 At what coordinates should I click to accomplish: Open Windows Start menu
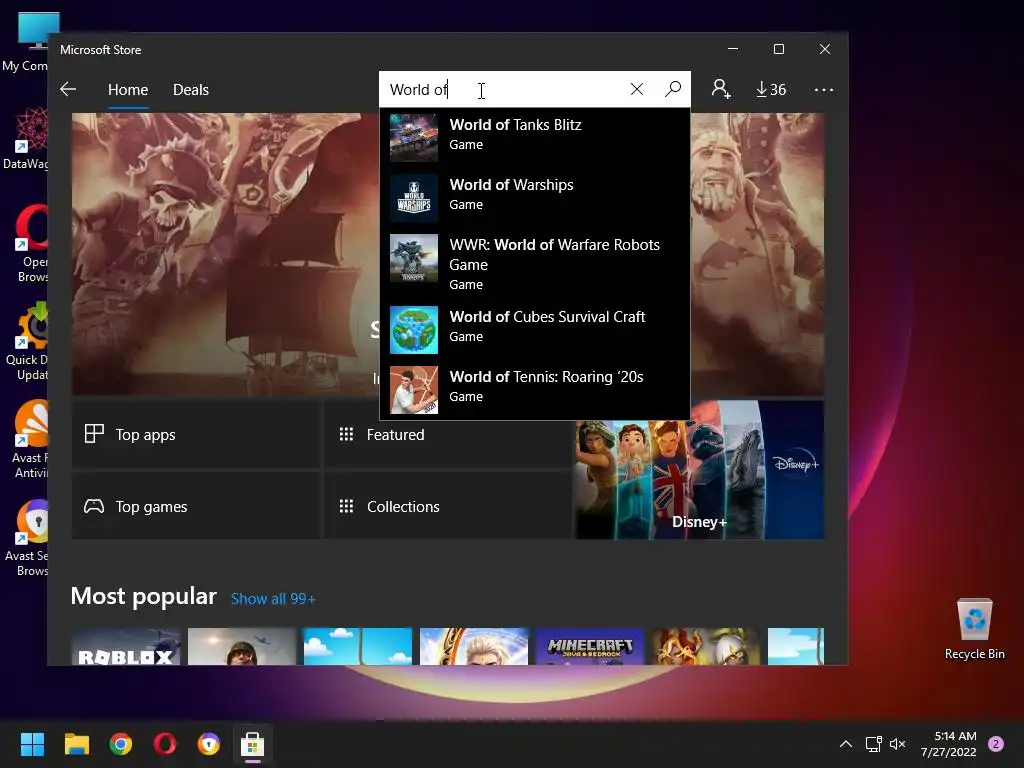pos(32,744)
